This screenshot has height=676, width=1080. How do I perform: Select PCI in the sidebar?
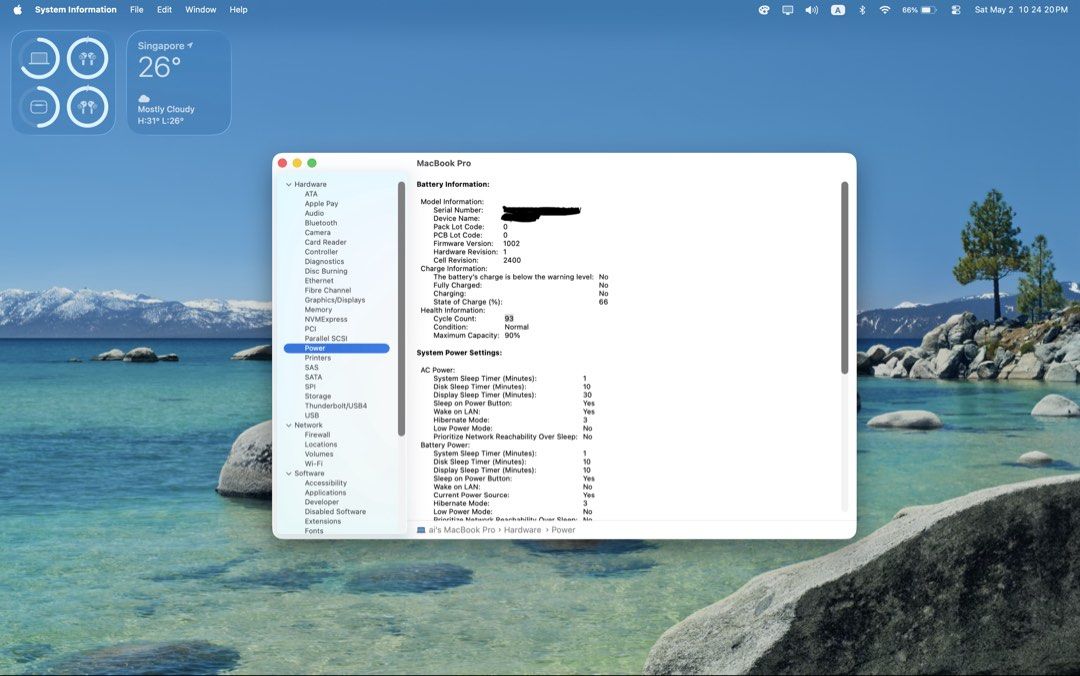tap(311, 329)
